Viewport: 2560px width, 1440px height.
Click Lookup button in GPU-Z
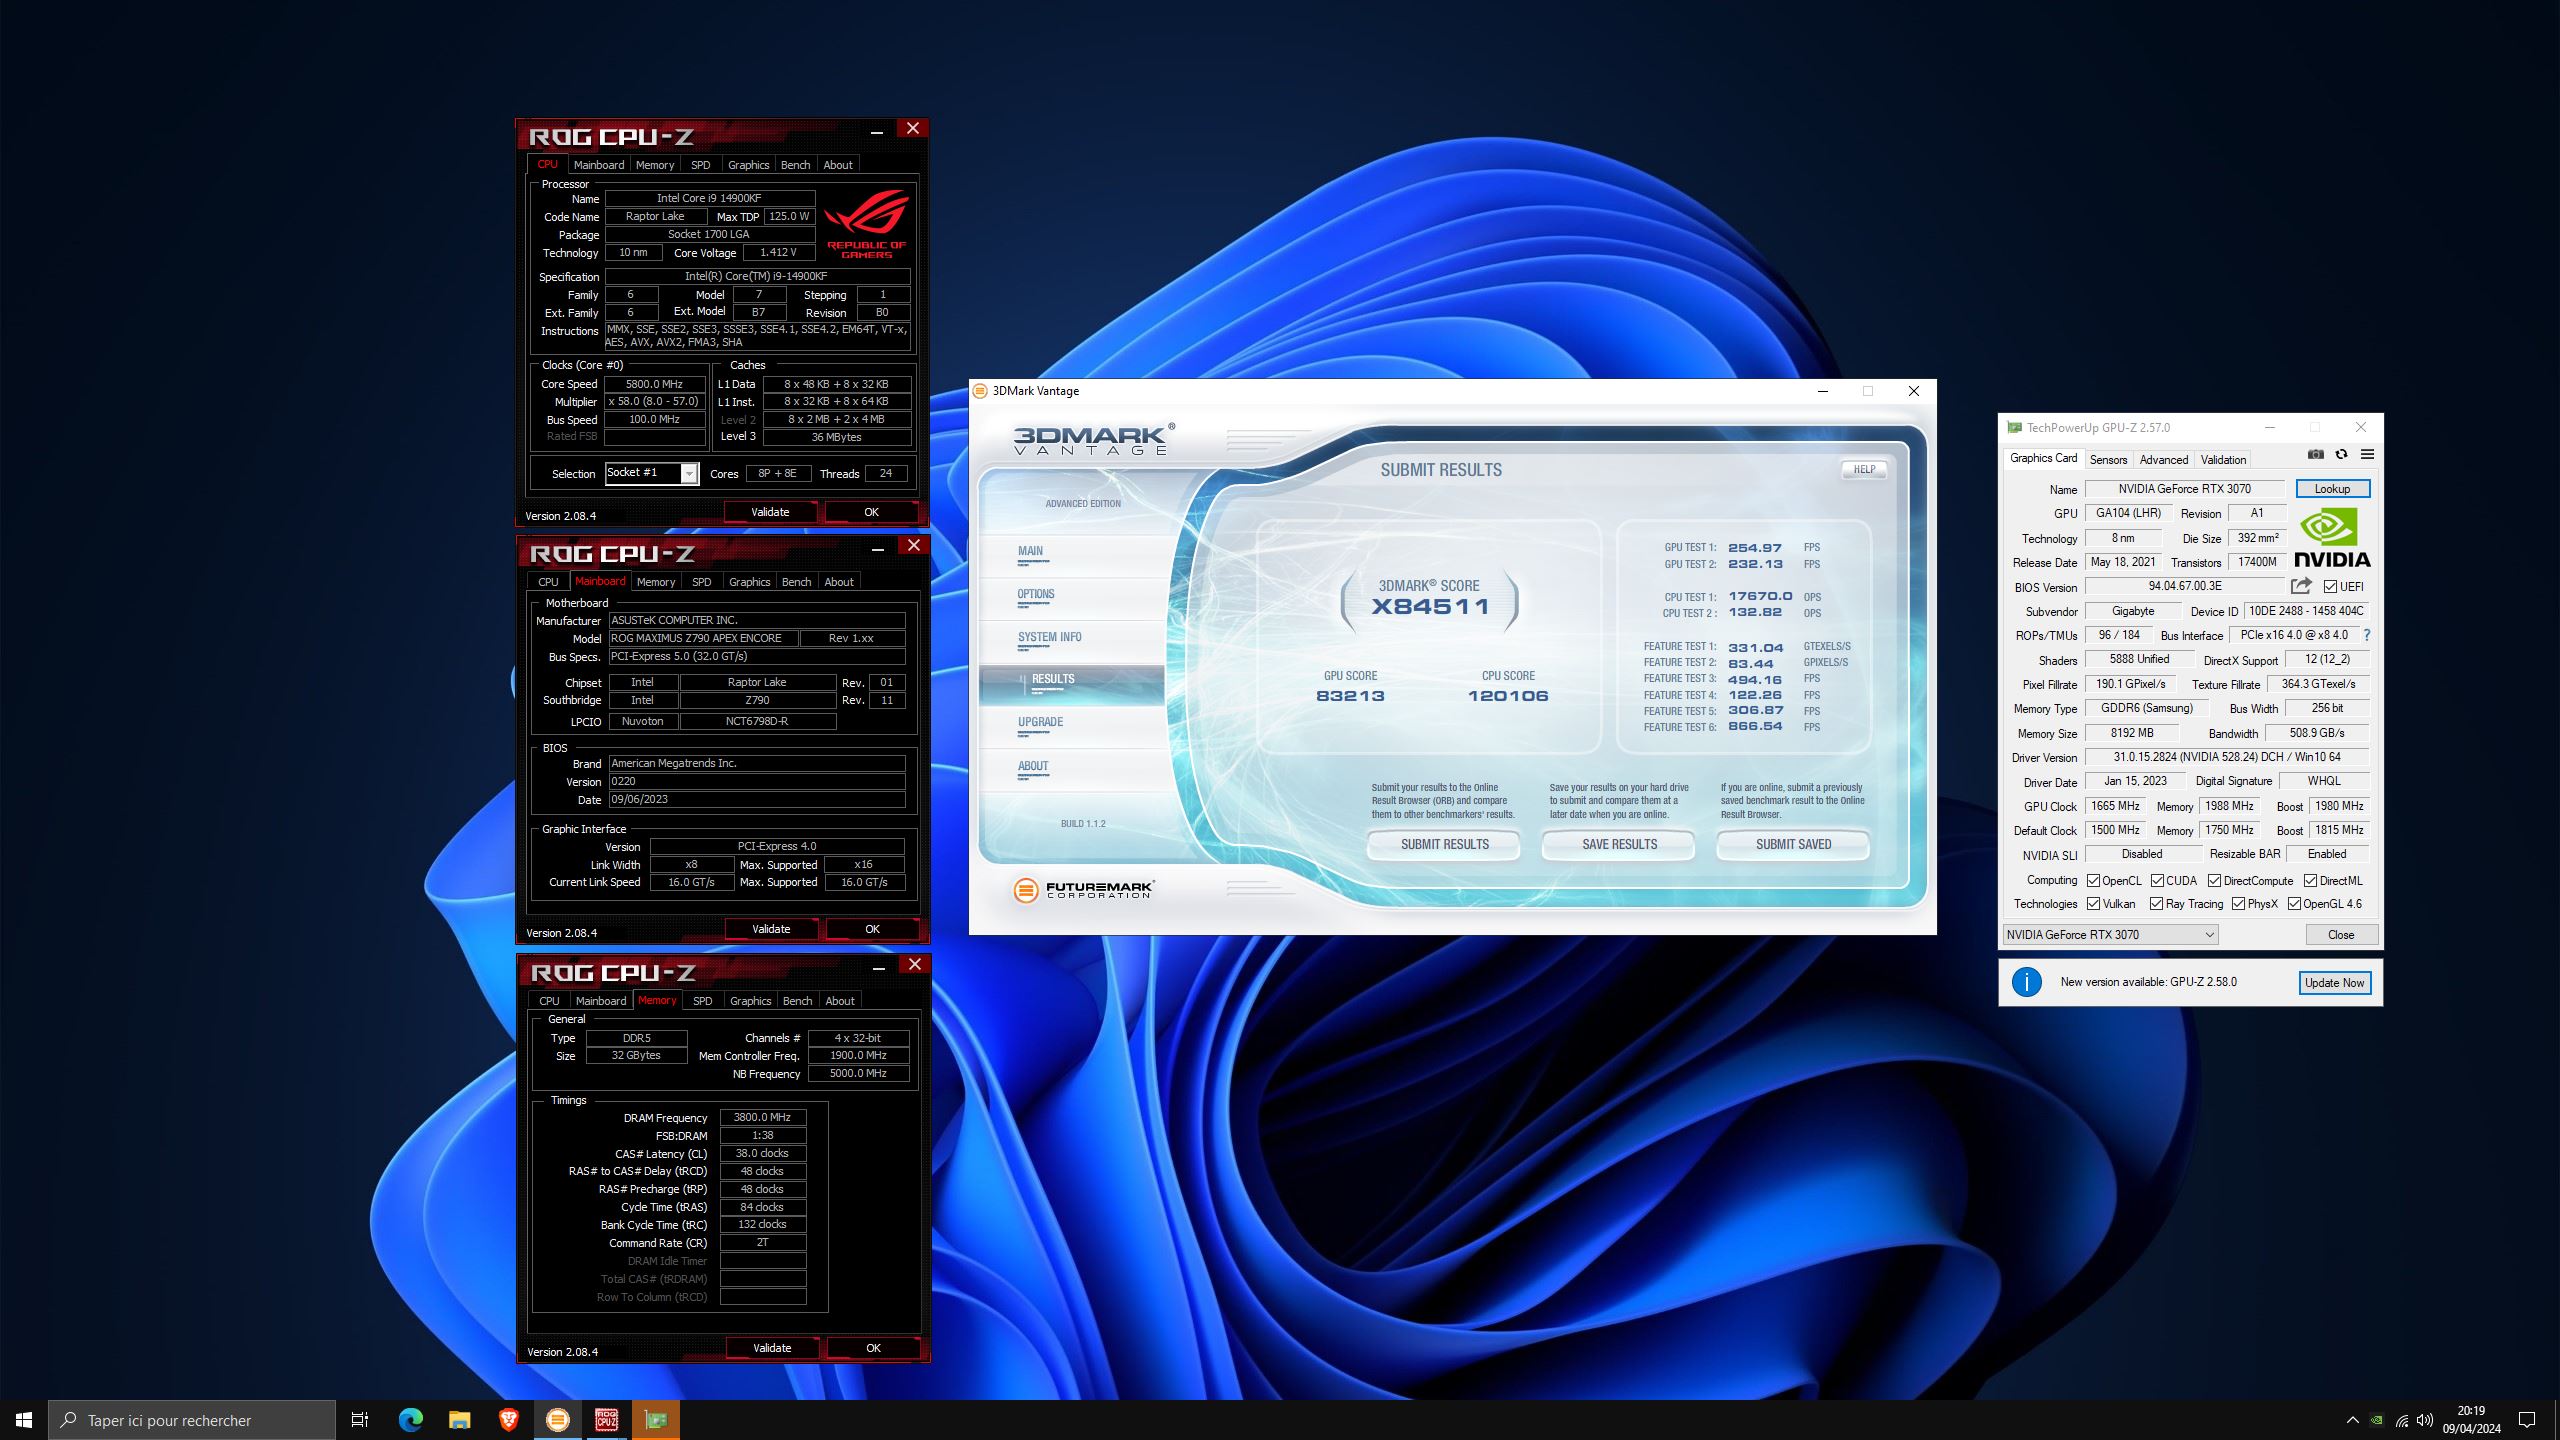2332,489
